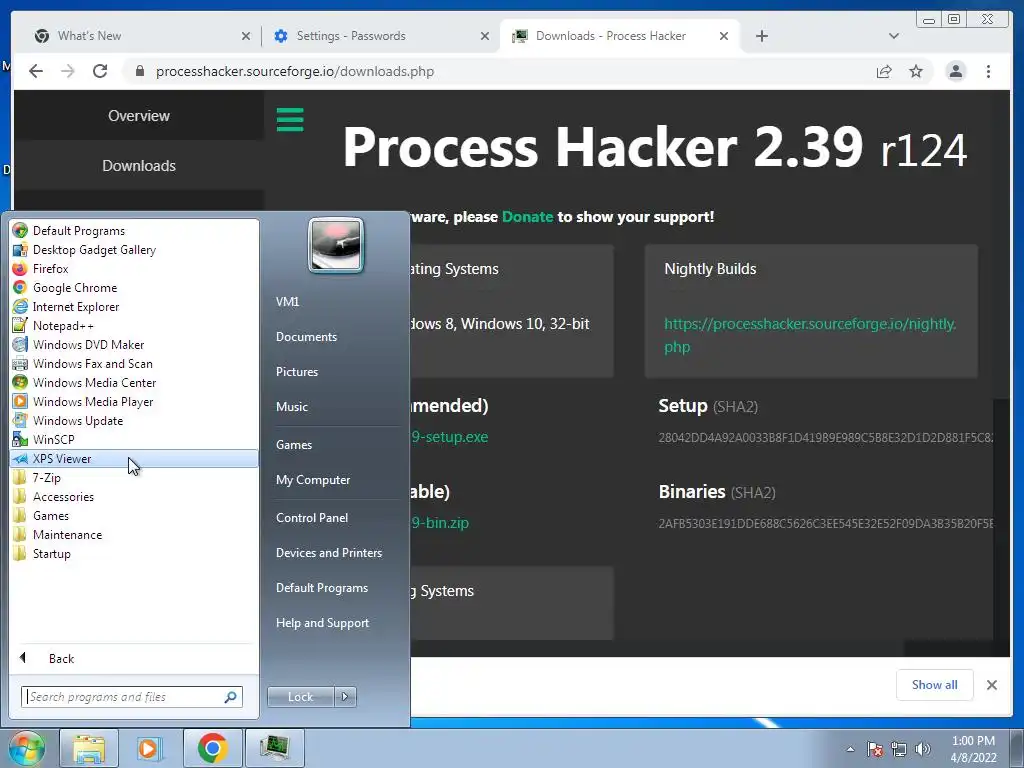Open Downloads in site sidebar
Screen dimensions: 1024x768
[138, 166]
